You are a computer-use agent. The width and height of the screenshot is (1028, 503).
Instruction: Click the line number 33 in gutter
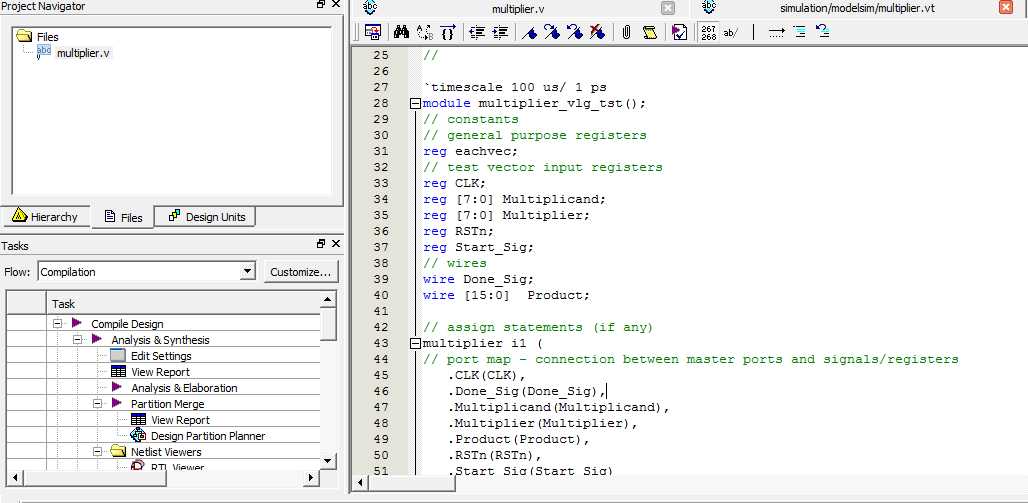380,184
